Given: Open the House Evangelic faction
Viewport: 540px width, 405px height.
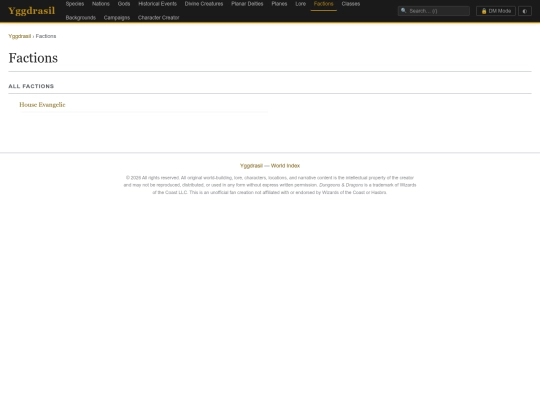Looking at the screenshot, I should [42, 105].
